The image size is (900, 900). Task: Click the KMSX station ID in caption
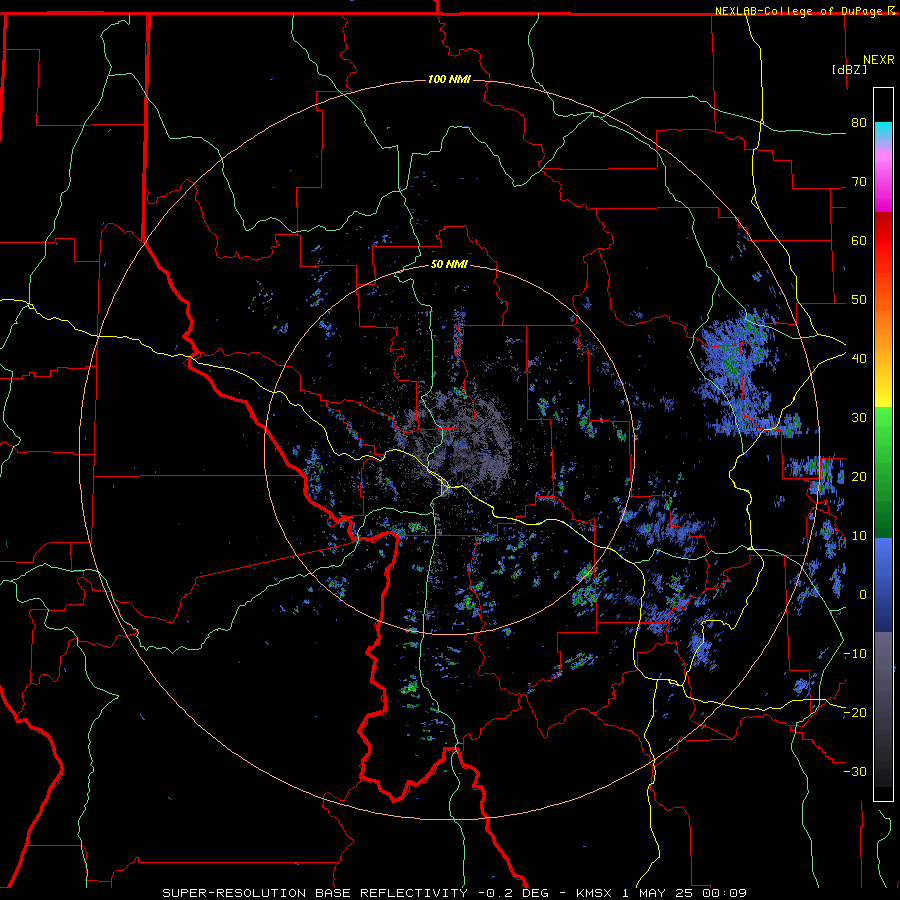[x=594, y=893]
